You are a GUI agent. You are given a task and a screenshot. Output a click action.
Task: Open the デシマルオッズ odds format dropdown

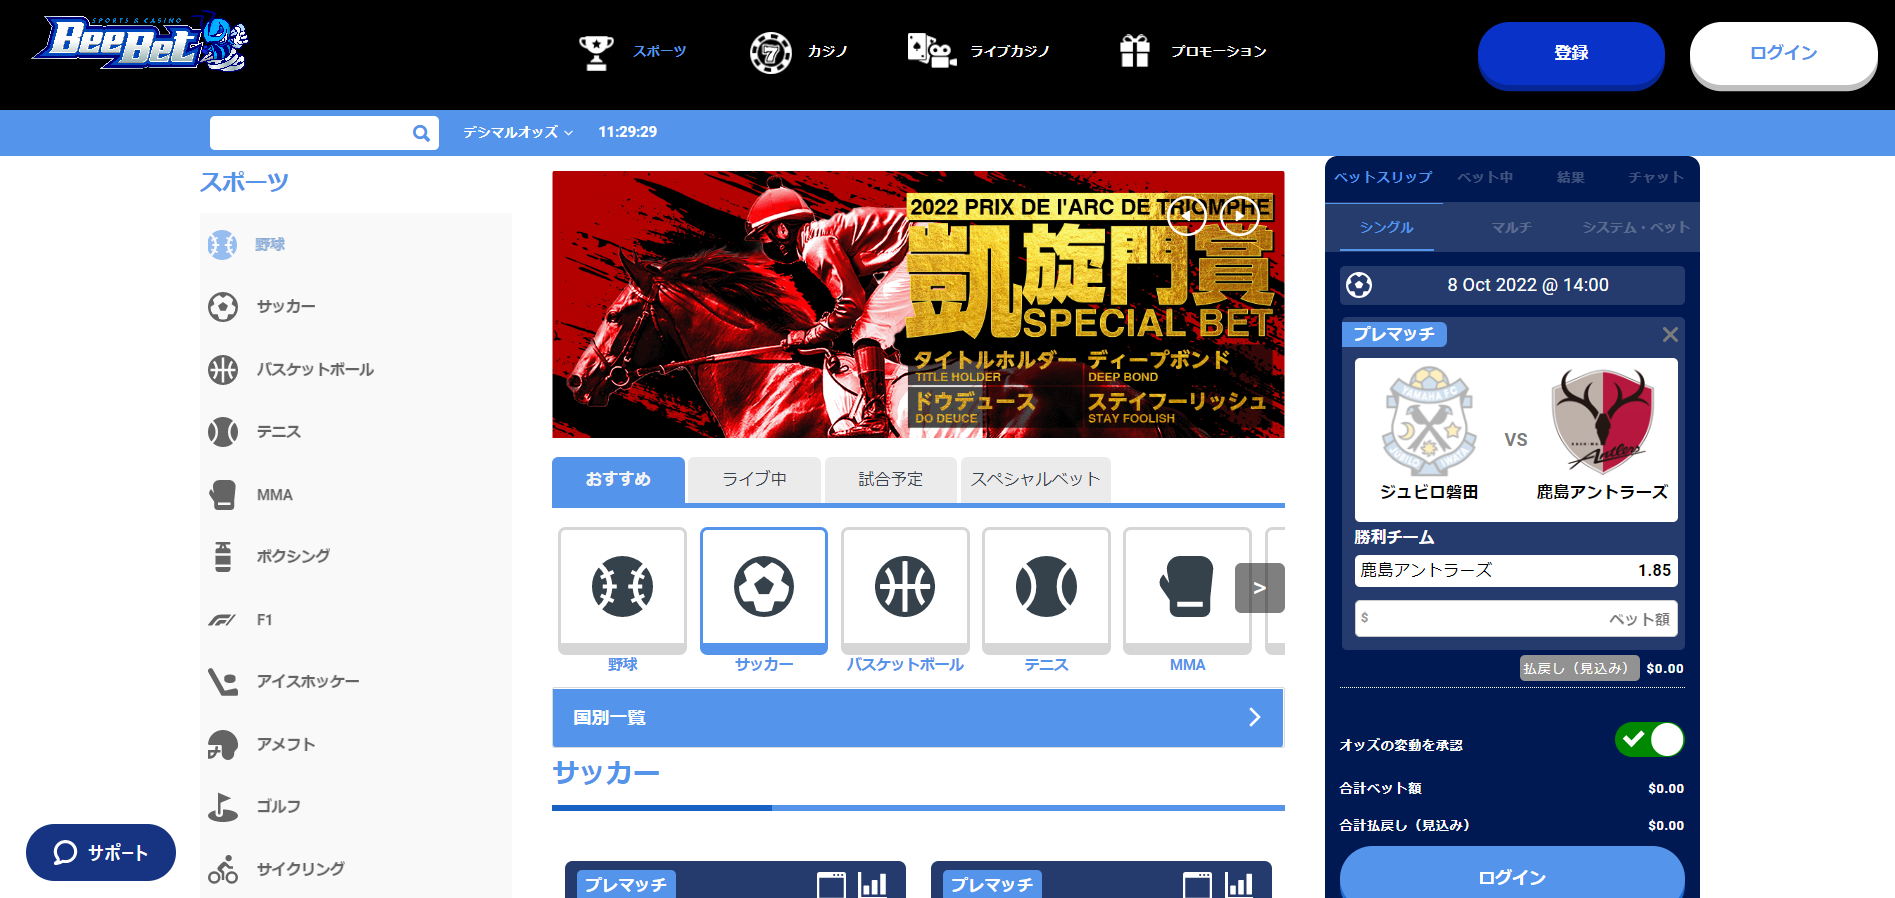point(518,132)
